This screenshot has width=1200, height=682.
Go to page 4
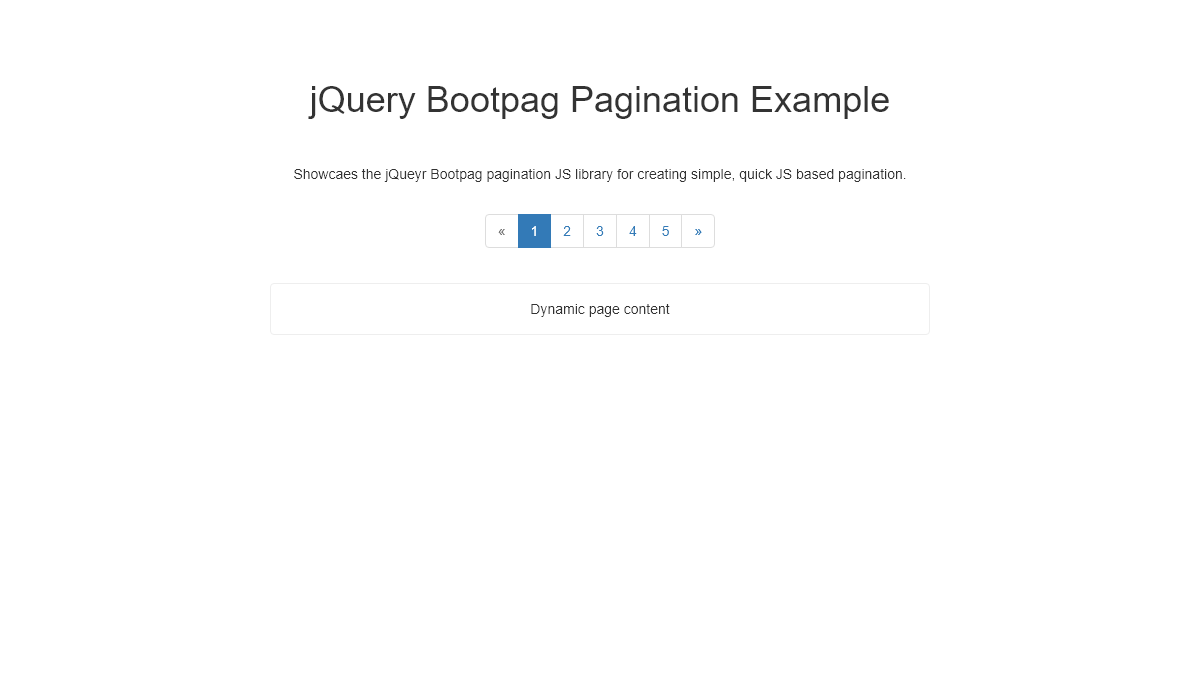coord(633,231)
